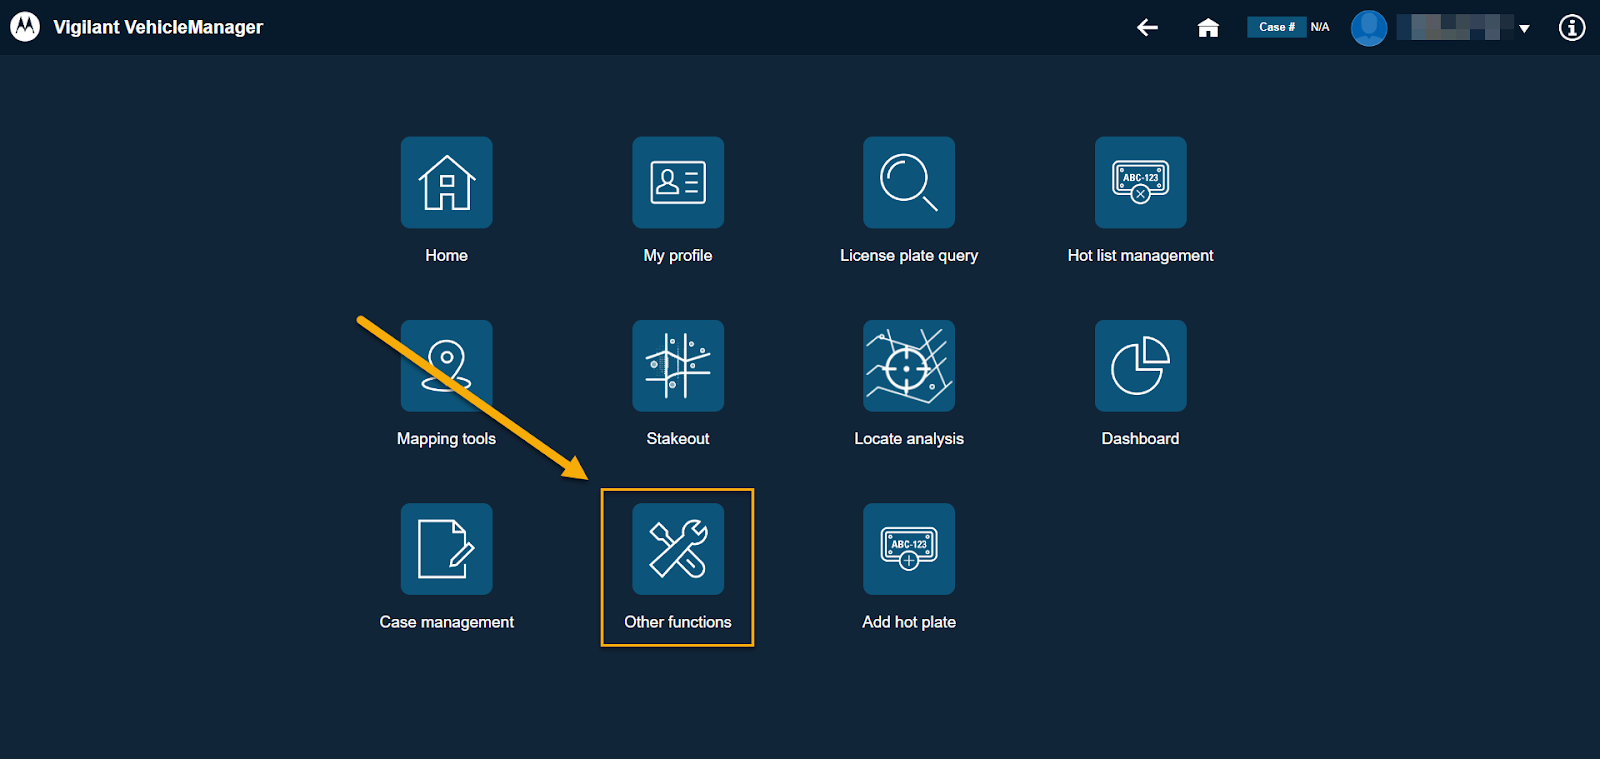Screen dimensions: 1600x759
Task: Click the Mapping tools label
Action: tap(446, 439)
